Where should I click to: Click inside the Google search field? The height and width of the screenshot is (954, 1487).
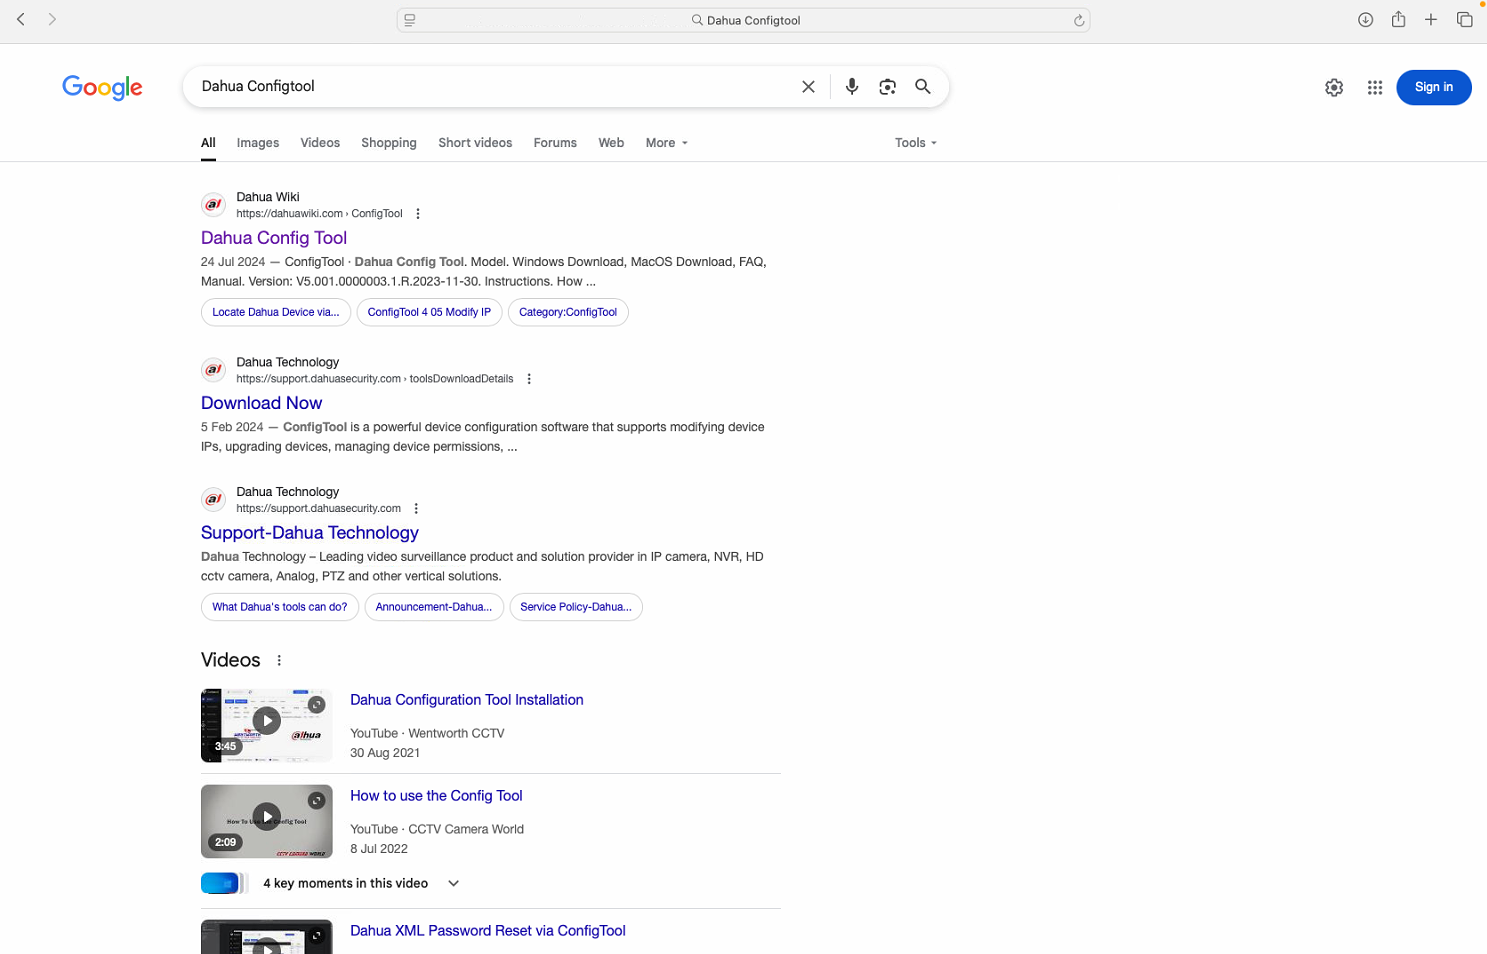pos(490,87)
